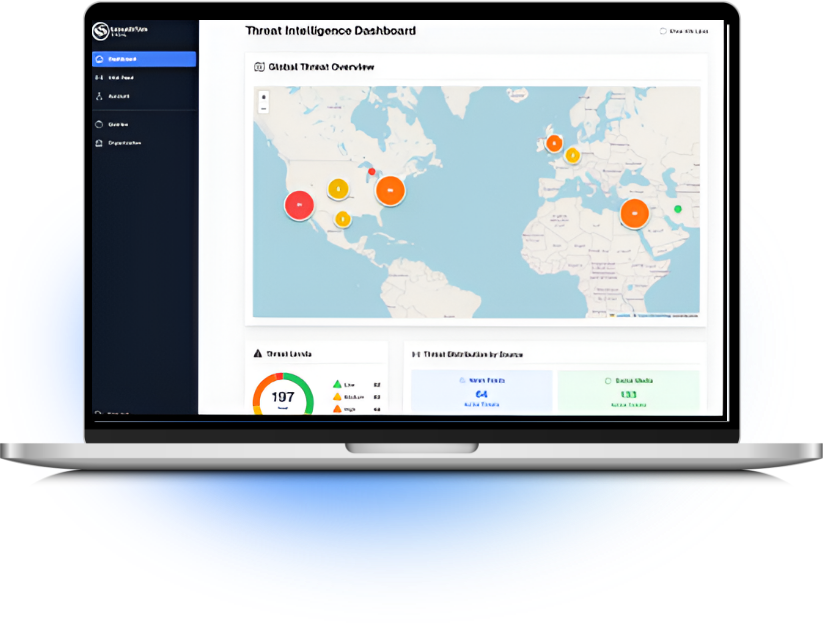Screen dimensions: 823x623
Task: Open the blue News Feeds card showing 64
Action: pos(481,392)
